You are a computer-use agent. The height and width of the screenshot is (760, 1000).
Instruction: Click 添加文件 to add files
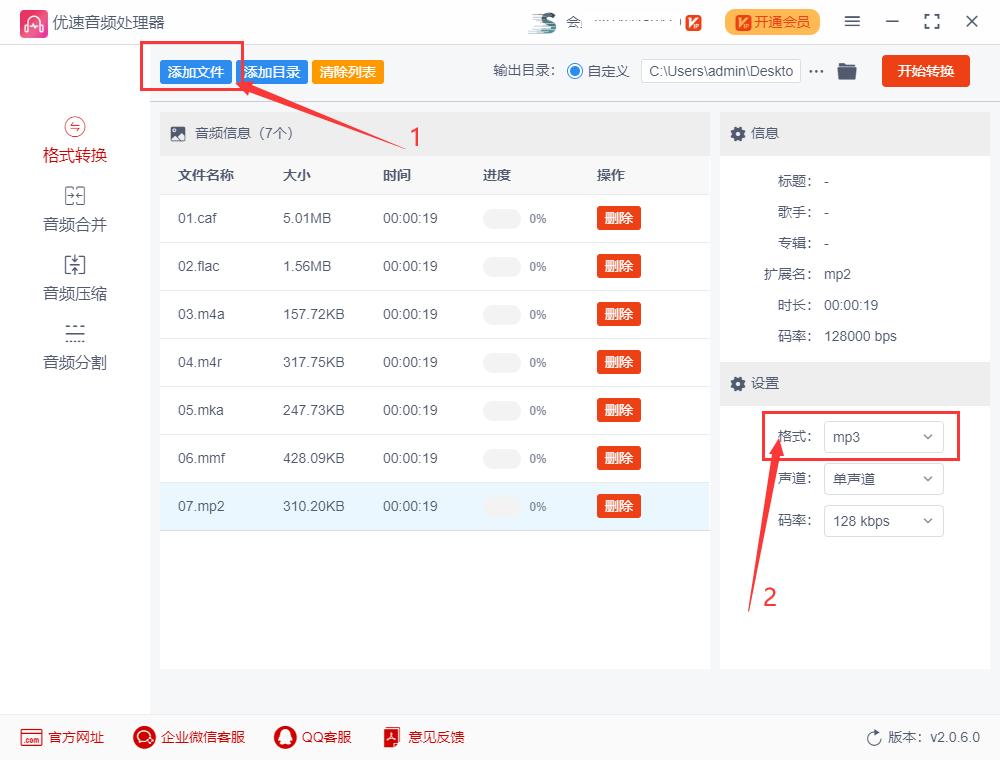pos(195,72)
